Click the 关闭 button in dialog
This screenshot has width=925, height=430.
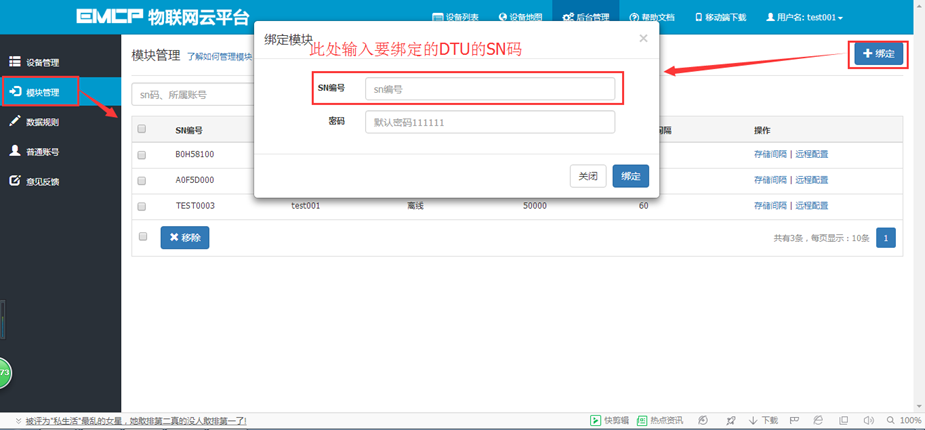tap(588, 176)
